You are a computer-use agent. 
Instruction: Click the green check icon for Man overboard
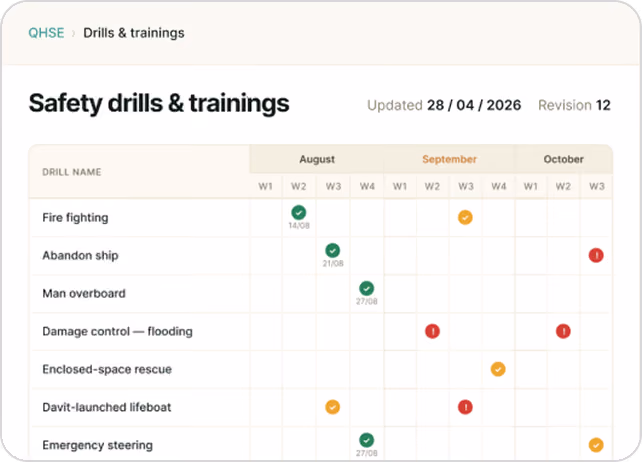(x=366, y=288)
